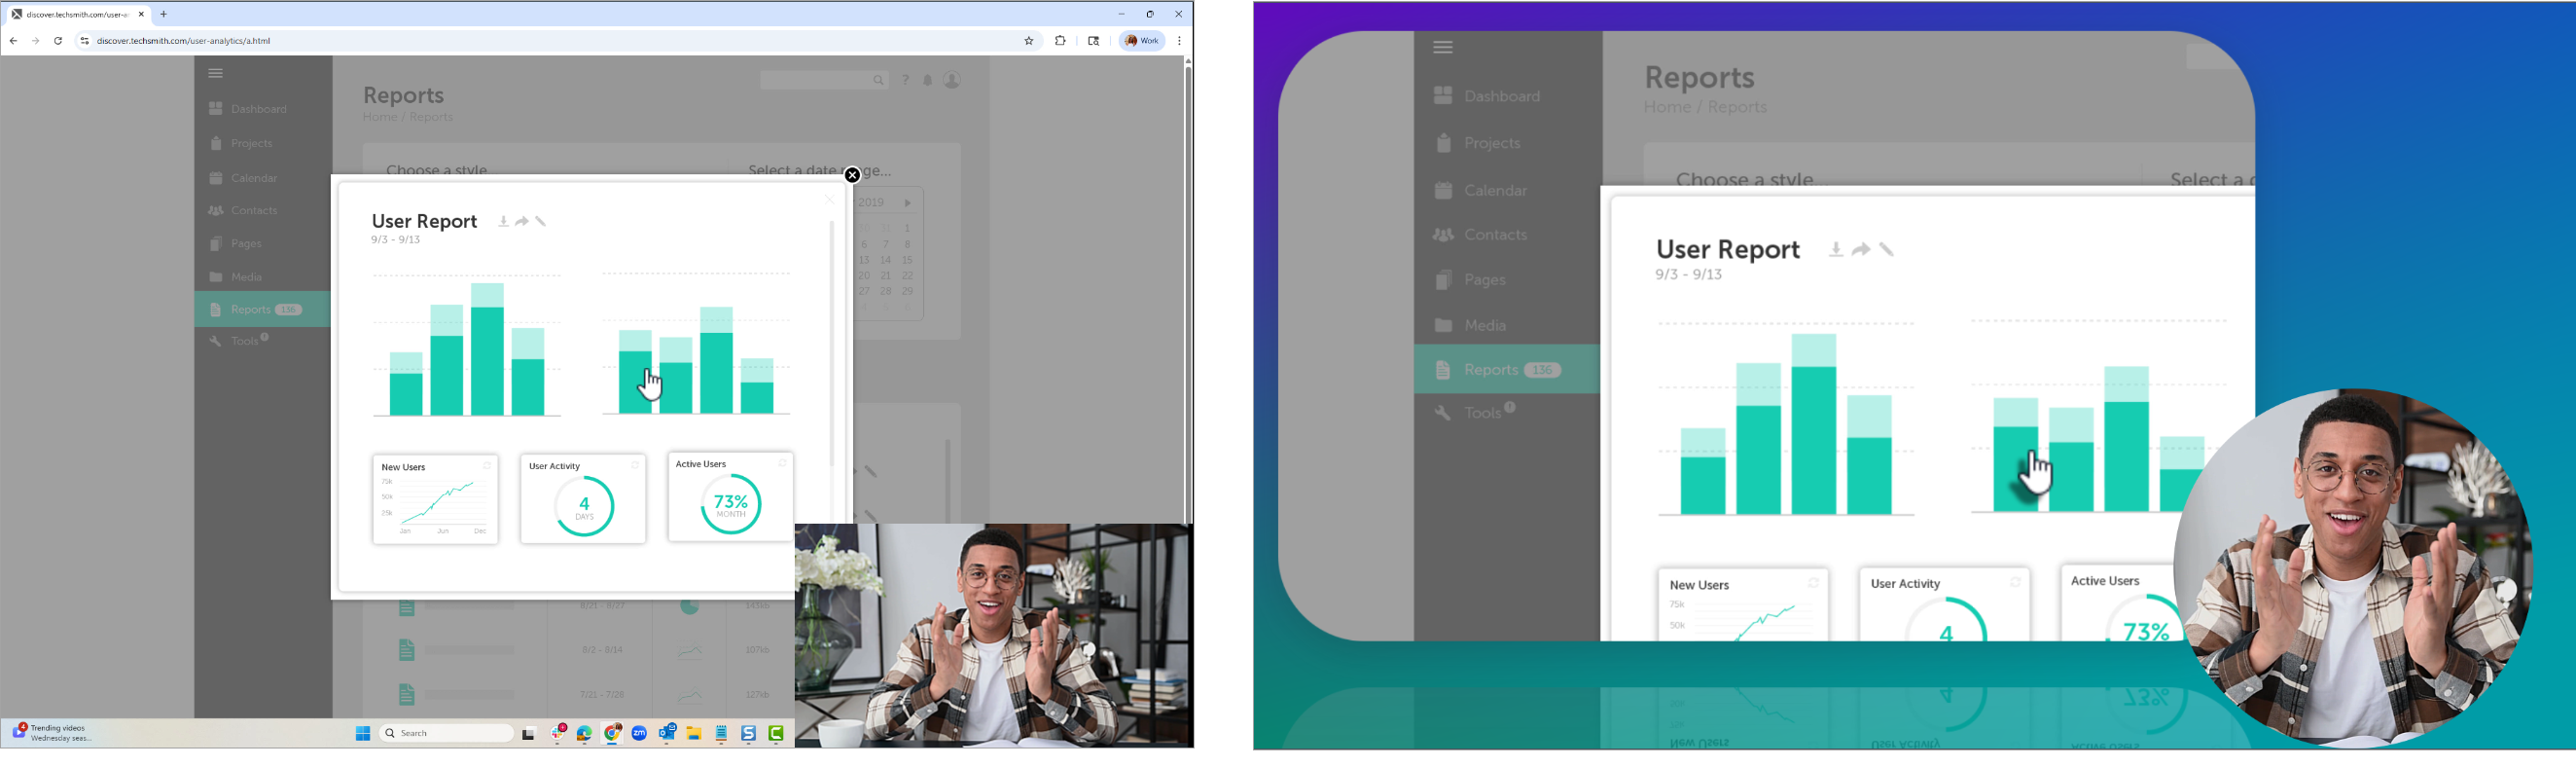Open Camtasia from the taskbar

pyautogui.click(x=776, y=734)
